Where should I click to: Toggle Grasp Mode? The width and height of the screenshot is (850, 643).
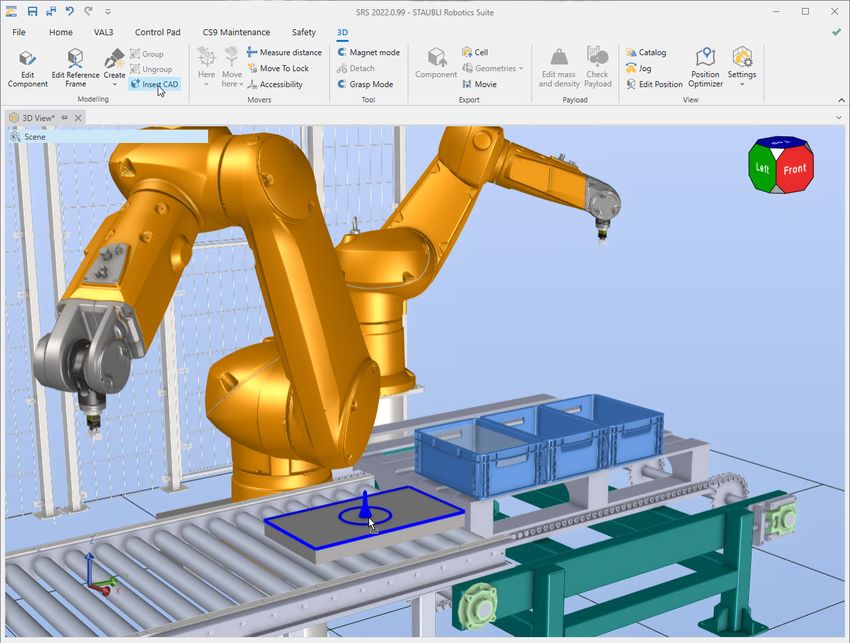click(x=365, y=84)
